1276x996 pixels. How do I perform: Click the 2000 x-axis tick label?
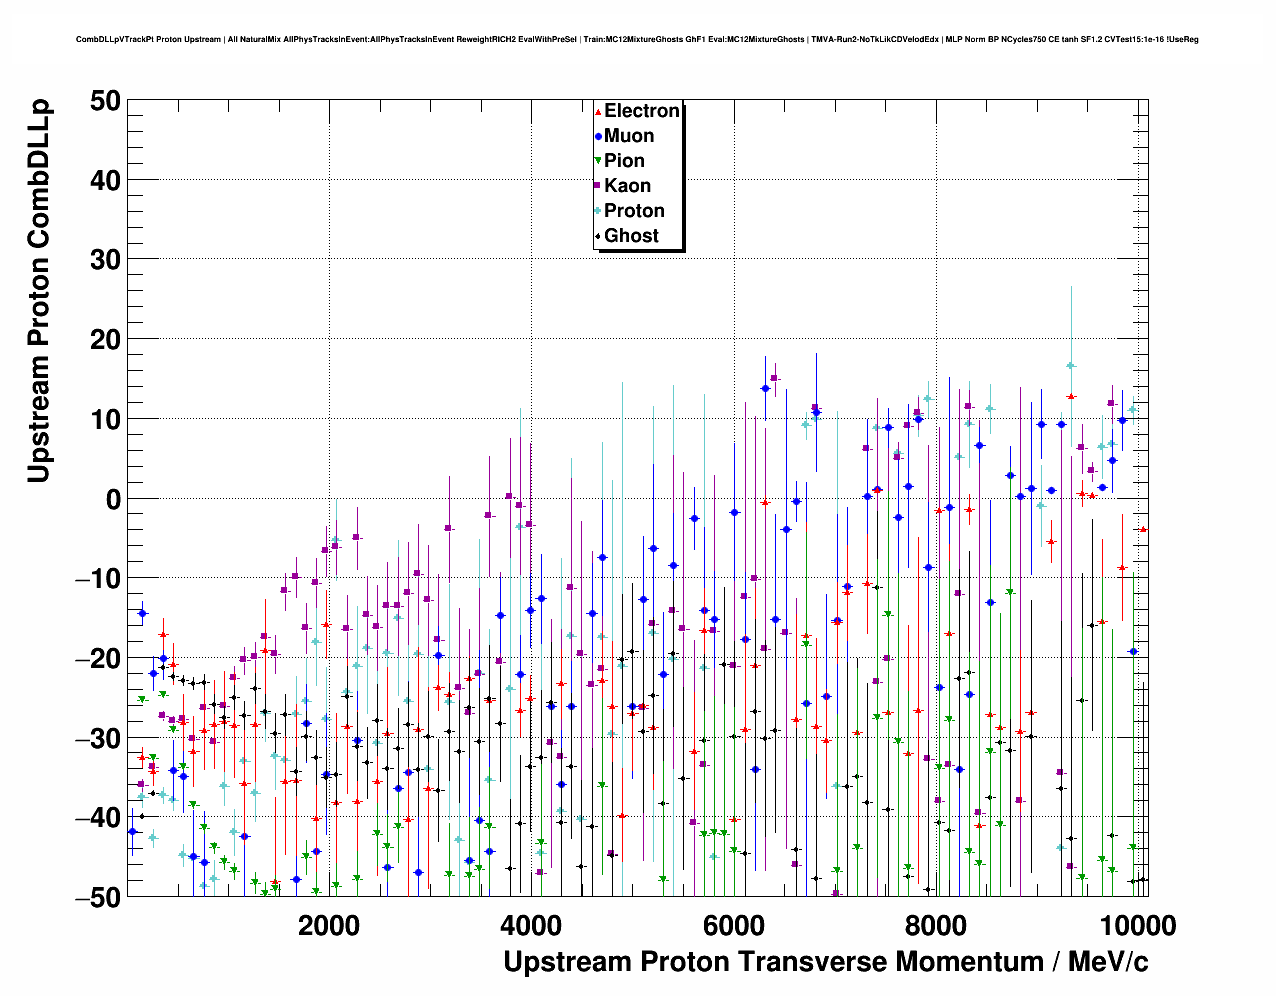pyautogui.click(x=329, y=926)
